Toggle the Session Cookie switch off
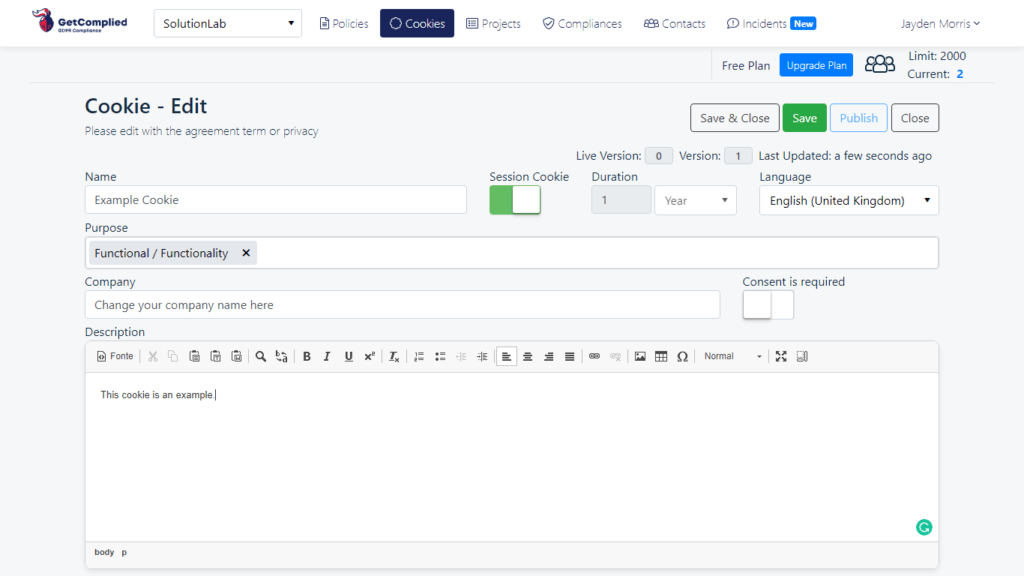Image resolution: width=1024 pixels, height=576 pixels. [x=514, y=199]
